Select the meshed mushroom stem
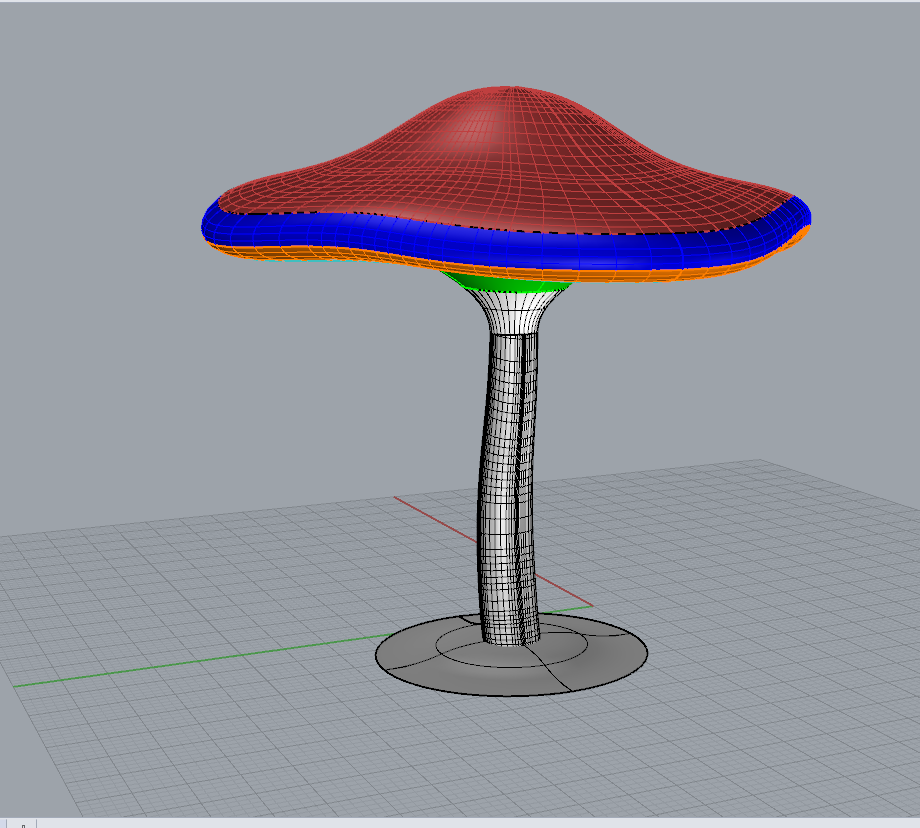 point(509,487)
